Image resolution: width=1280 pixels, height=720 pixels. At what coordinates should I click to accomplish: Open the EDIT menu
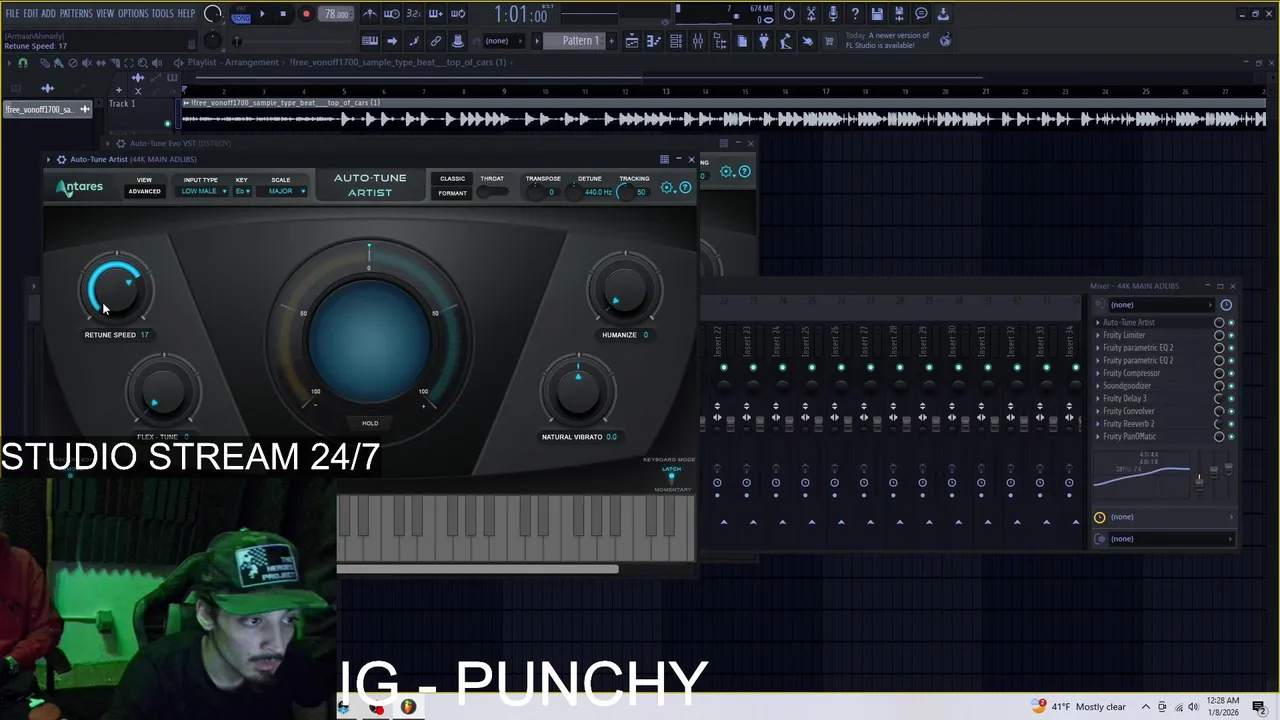coord(31,14)
